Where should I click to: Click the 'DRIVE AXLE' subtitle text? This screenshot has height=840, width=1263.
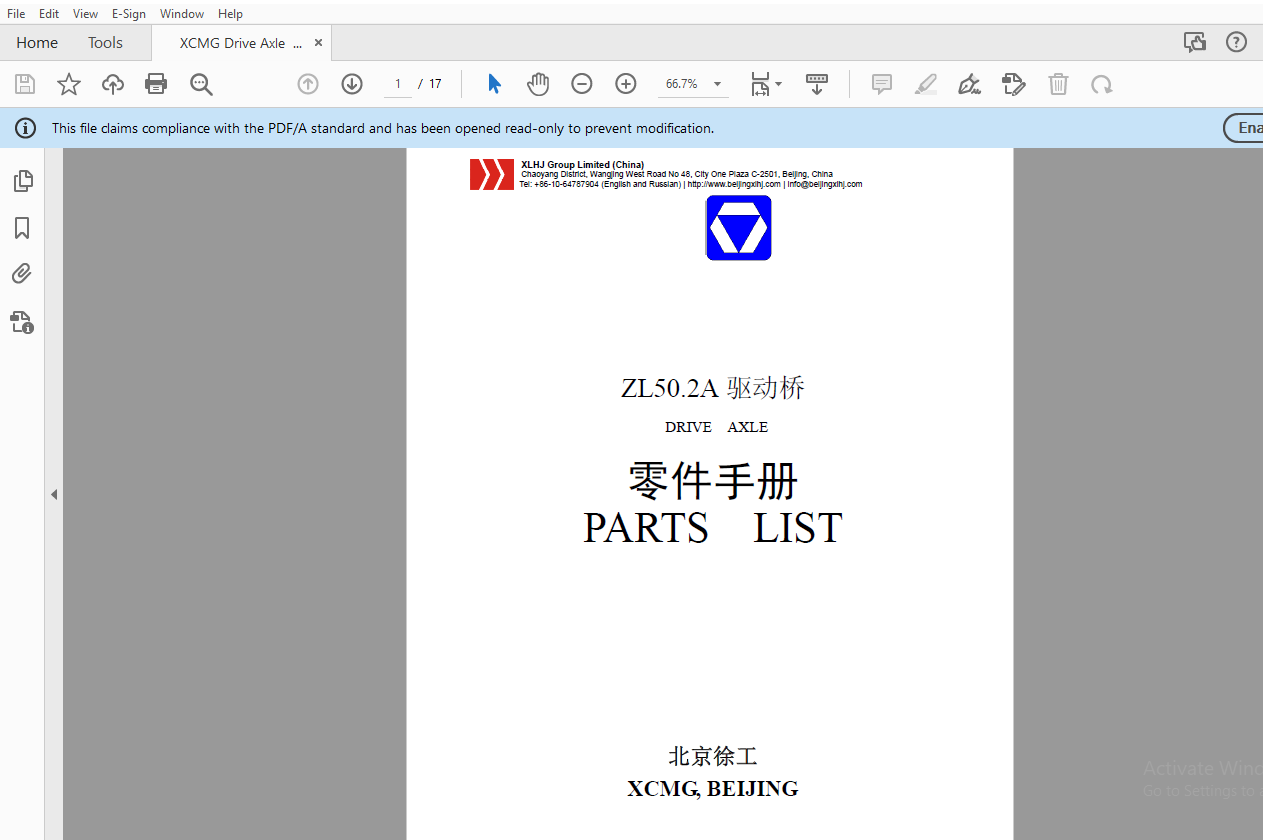[x=716, y=427]
